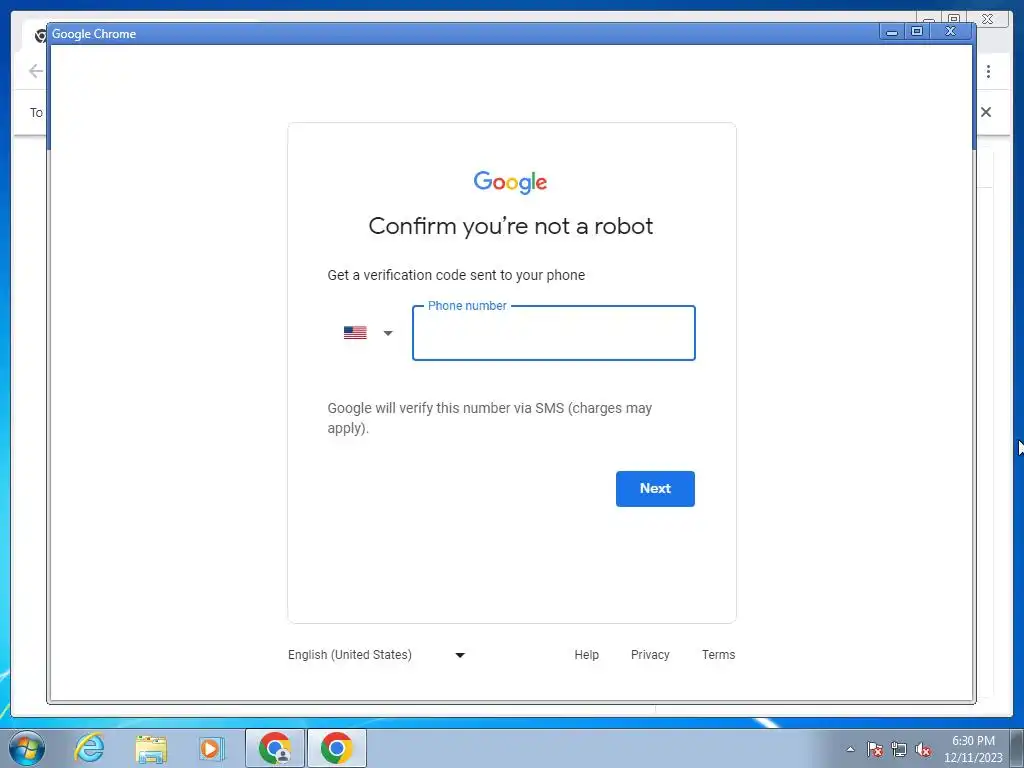Maximize the front Google Chrome popup window
Image resolution: width=1024 pixels, height=768 pixels.
click(x=917, y=31)
